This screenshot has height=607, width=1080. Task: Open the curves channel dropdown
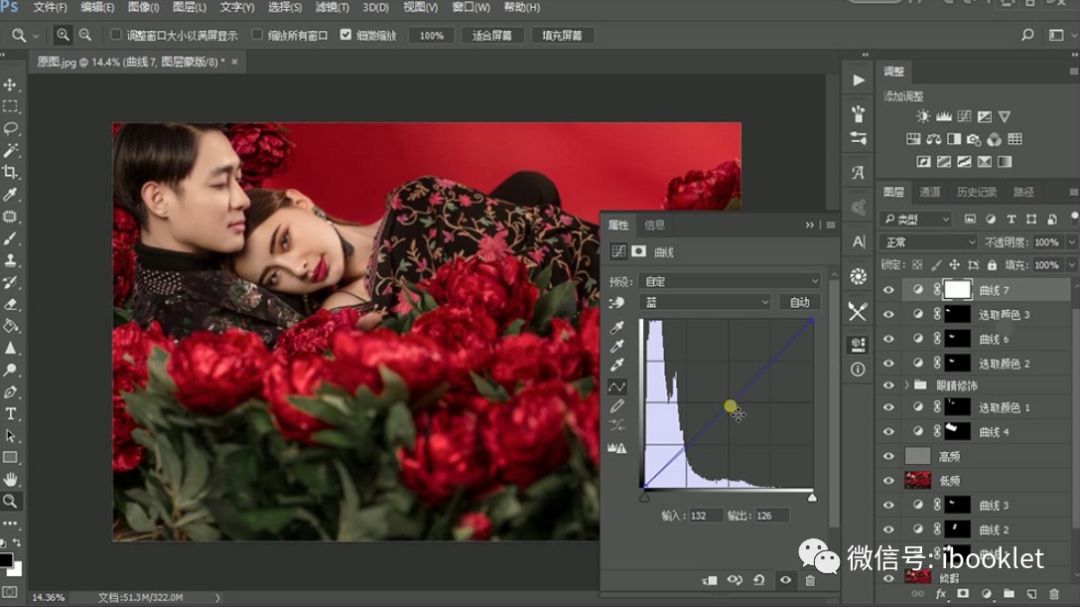(x=704, y=302)
